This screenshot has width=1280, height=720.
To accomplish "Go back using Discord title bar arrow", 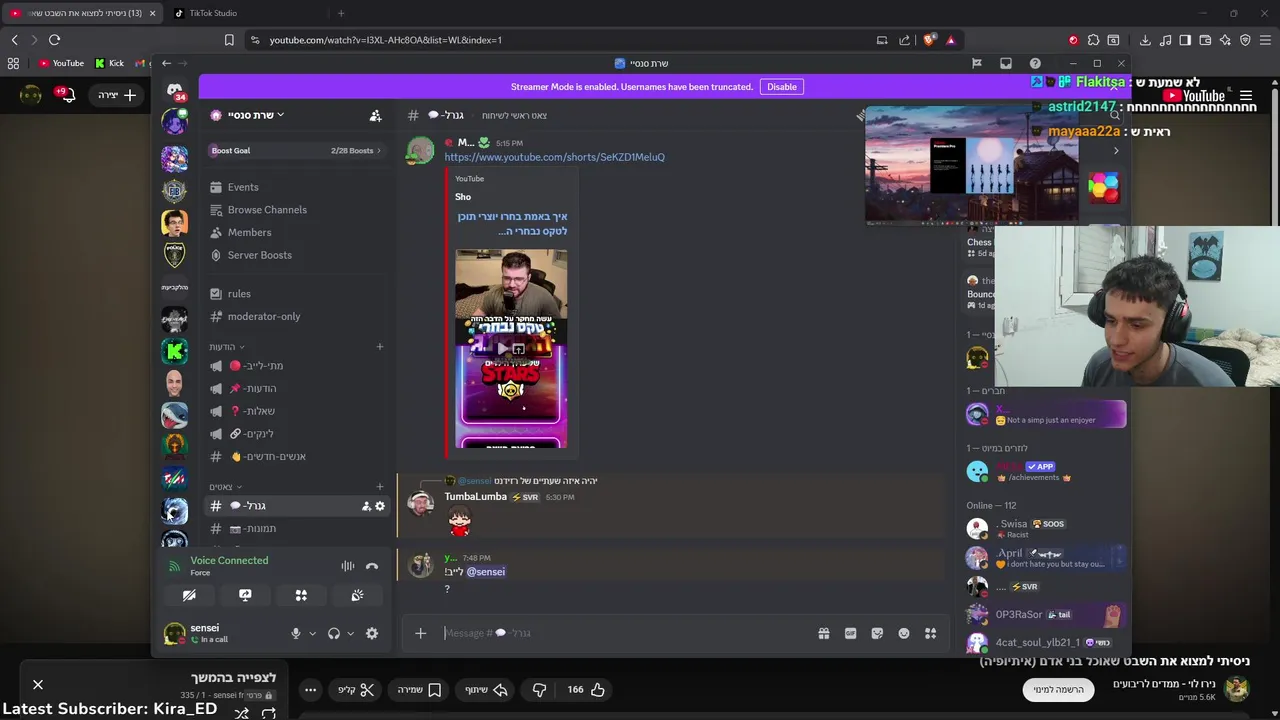I will click(167, 63).
